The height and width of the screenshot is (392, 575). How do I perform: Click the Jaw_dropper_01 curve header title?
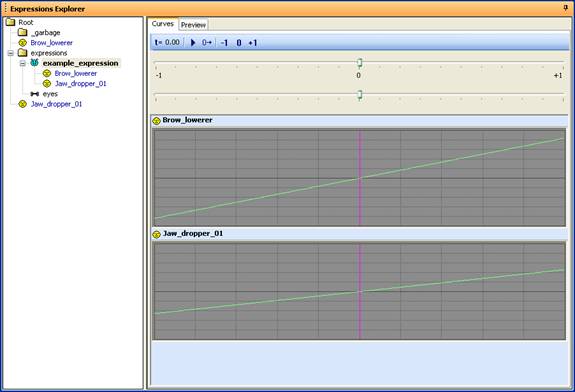193,234
